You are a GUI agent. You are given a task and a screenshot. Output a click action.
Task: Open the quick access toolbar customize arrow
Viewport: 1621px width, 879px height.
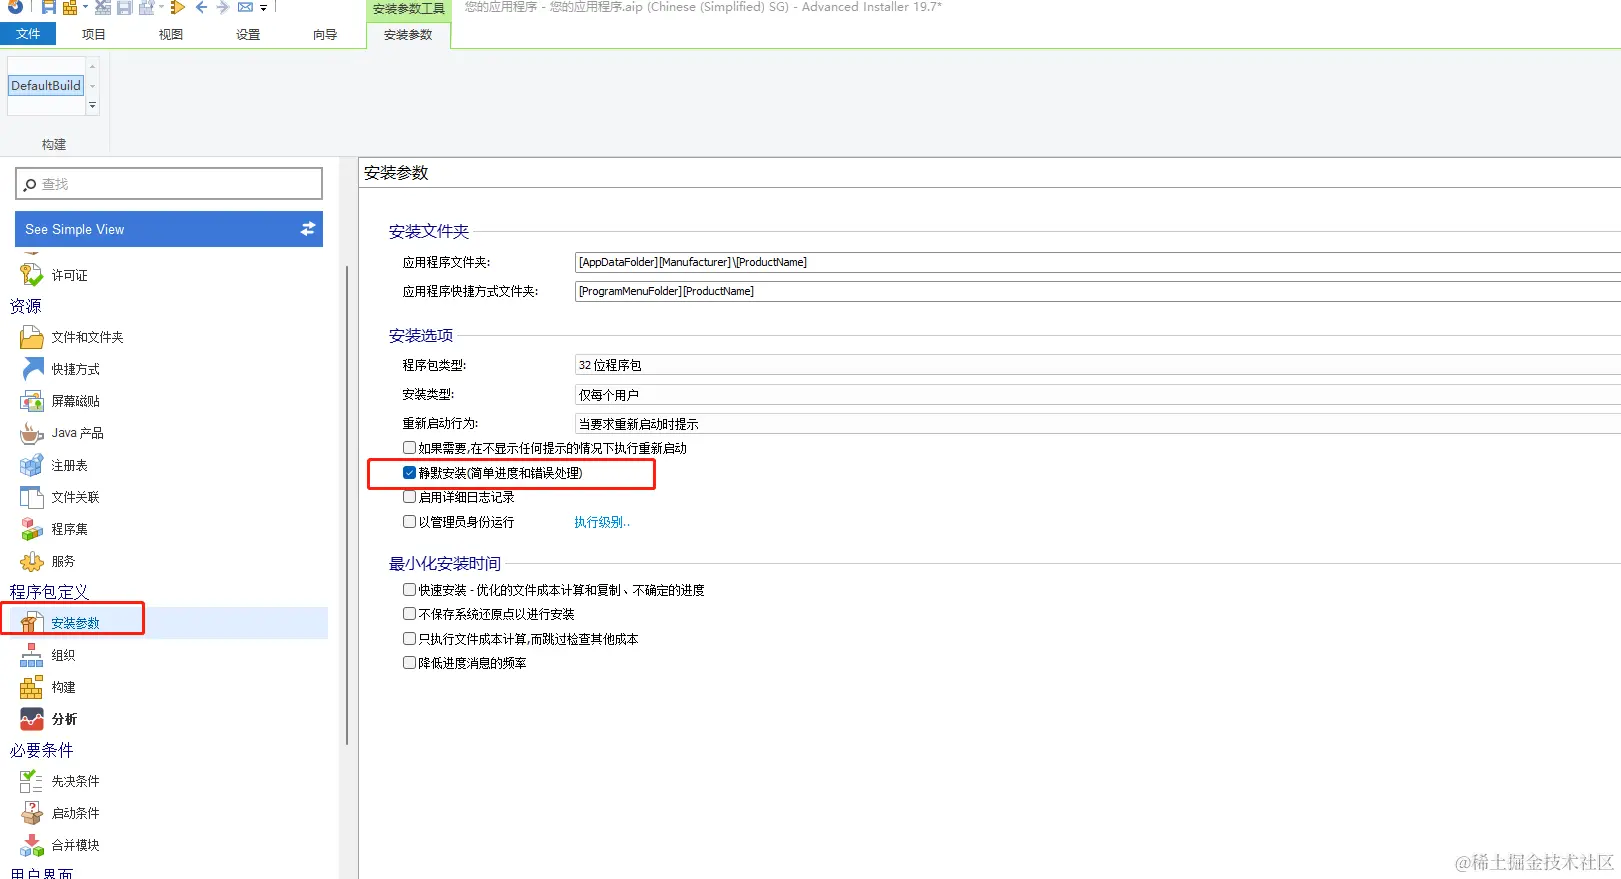264,8
